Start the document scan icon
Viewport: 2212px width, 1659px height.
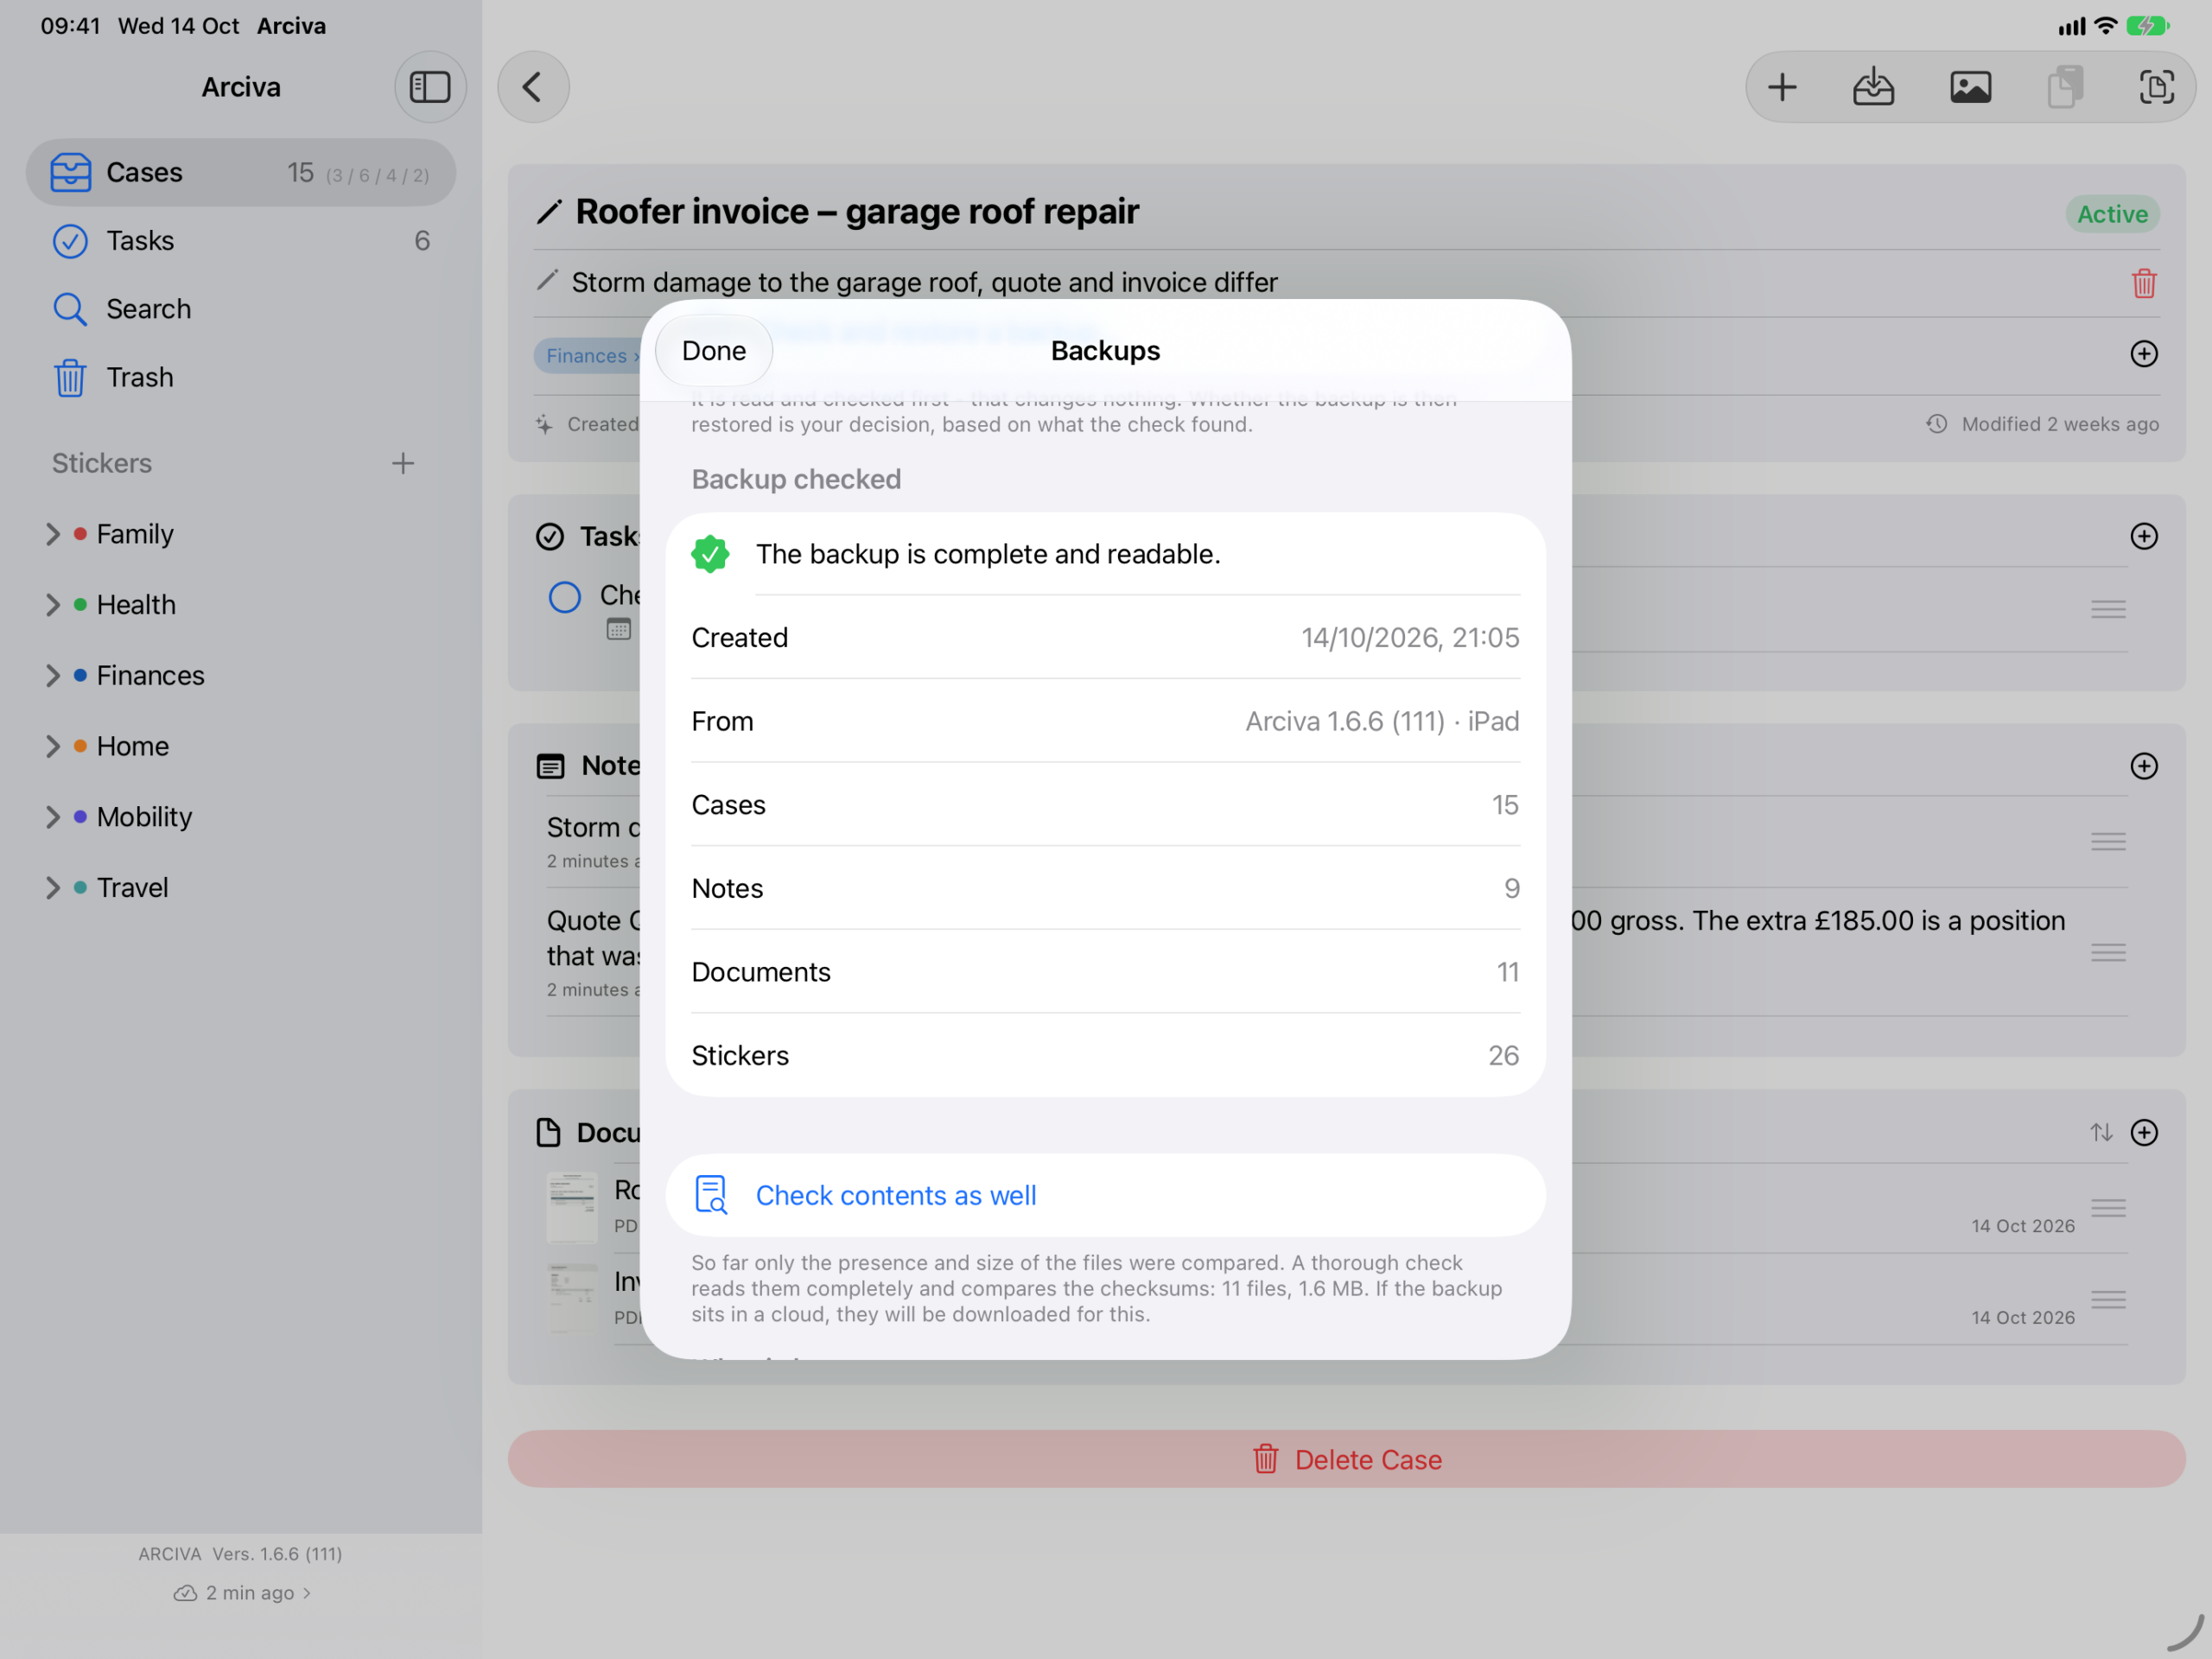(2156, 87)
